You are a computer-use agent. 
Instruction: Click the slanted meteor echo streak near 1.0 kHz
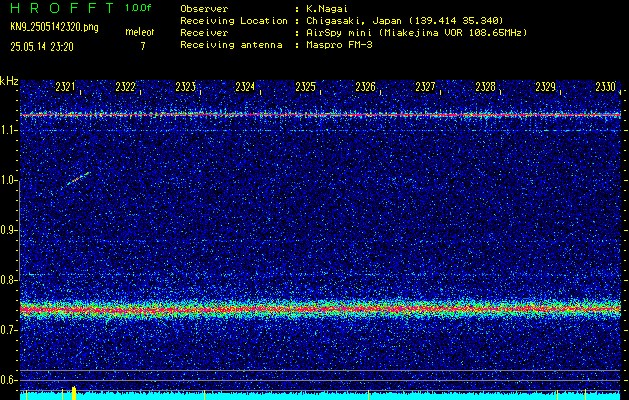click(x=78, y=179)
